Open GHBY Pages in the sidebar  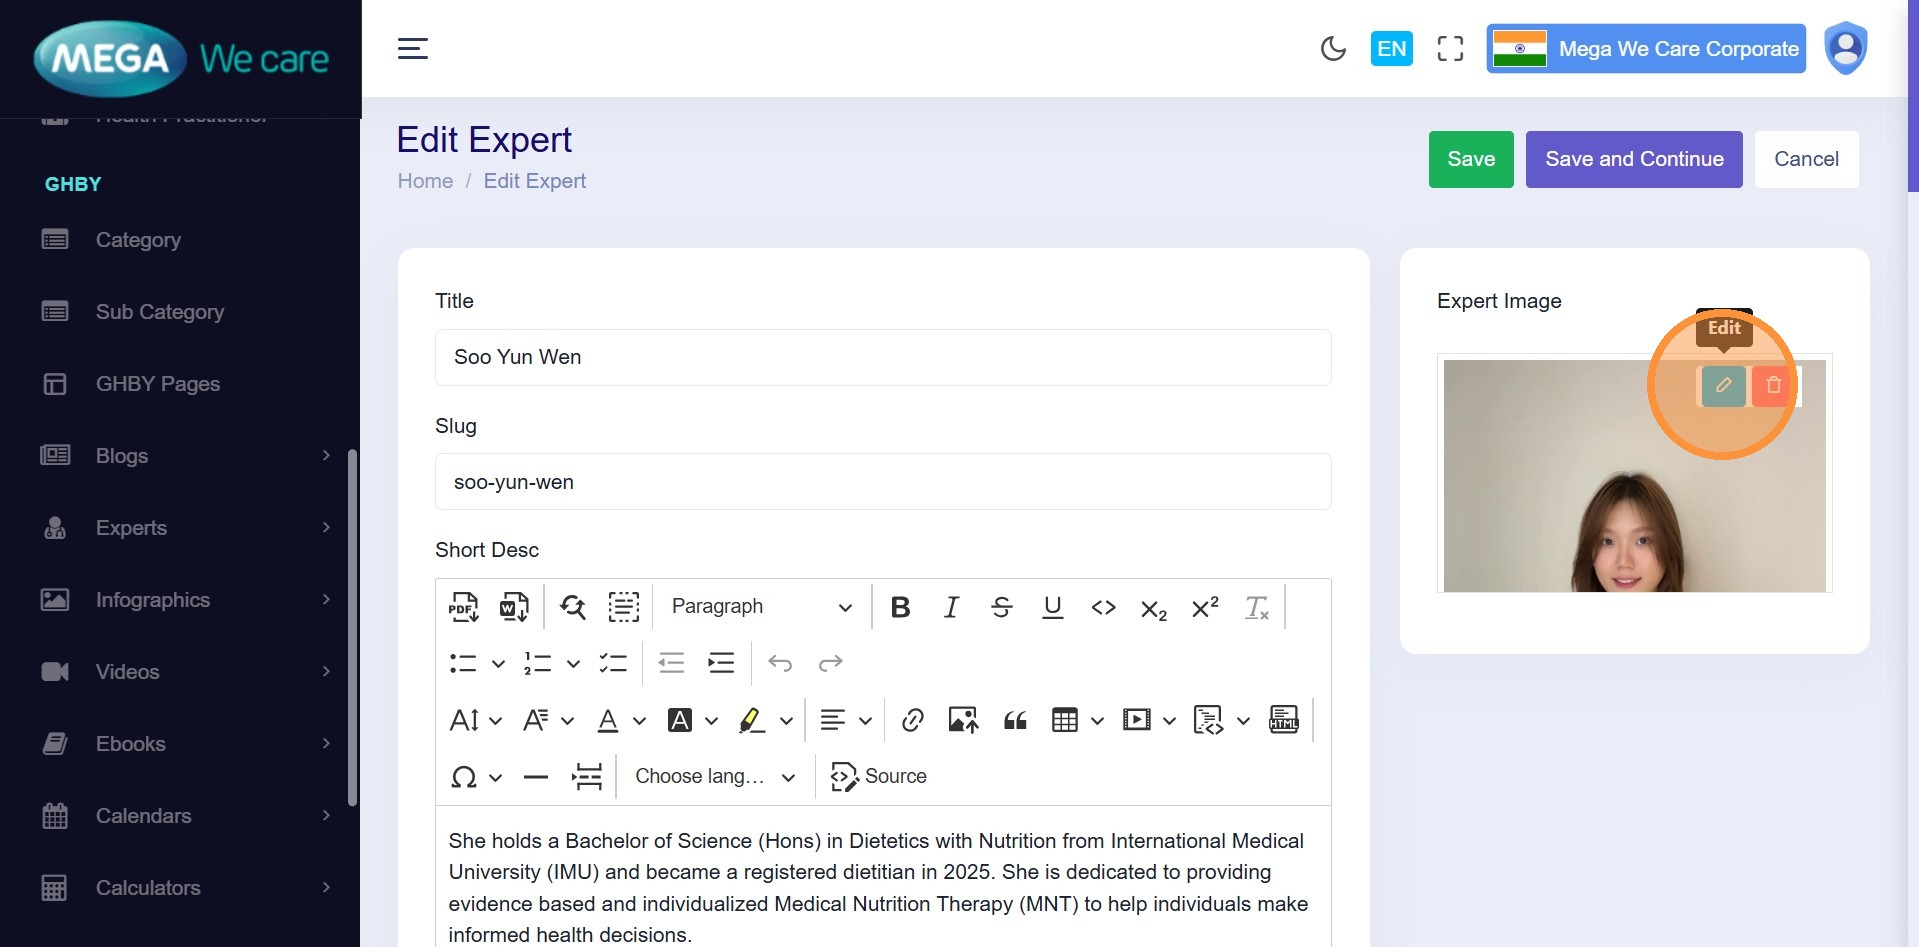click(x=157, y=384)
